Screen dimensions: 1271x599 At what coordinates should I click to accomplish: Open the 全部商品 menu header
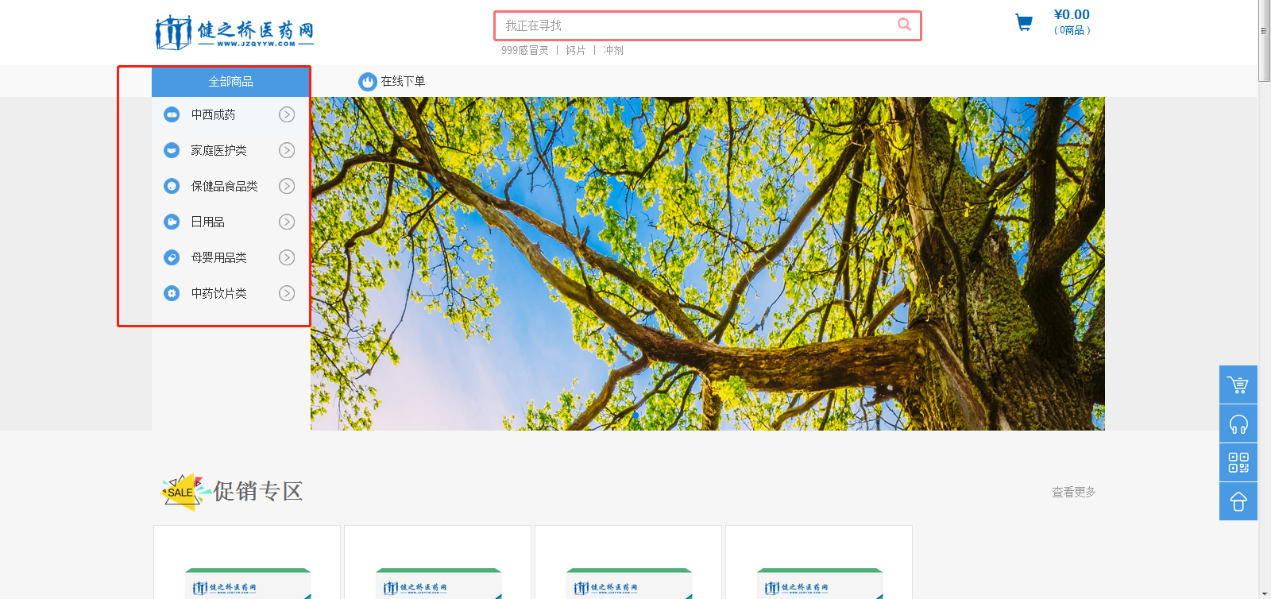(x=231, y=81)
